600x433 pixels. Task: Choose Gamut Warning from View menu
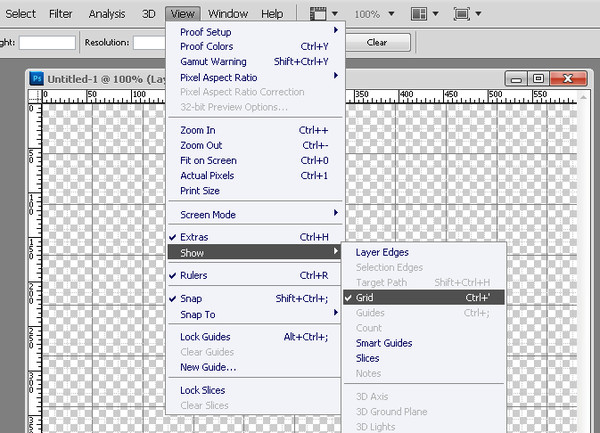pyautogui.click(x=256, y=61)
